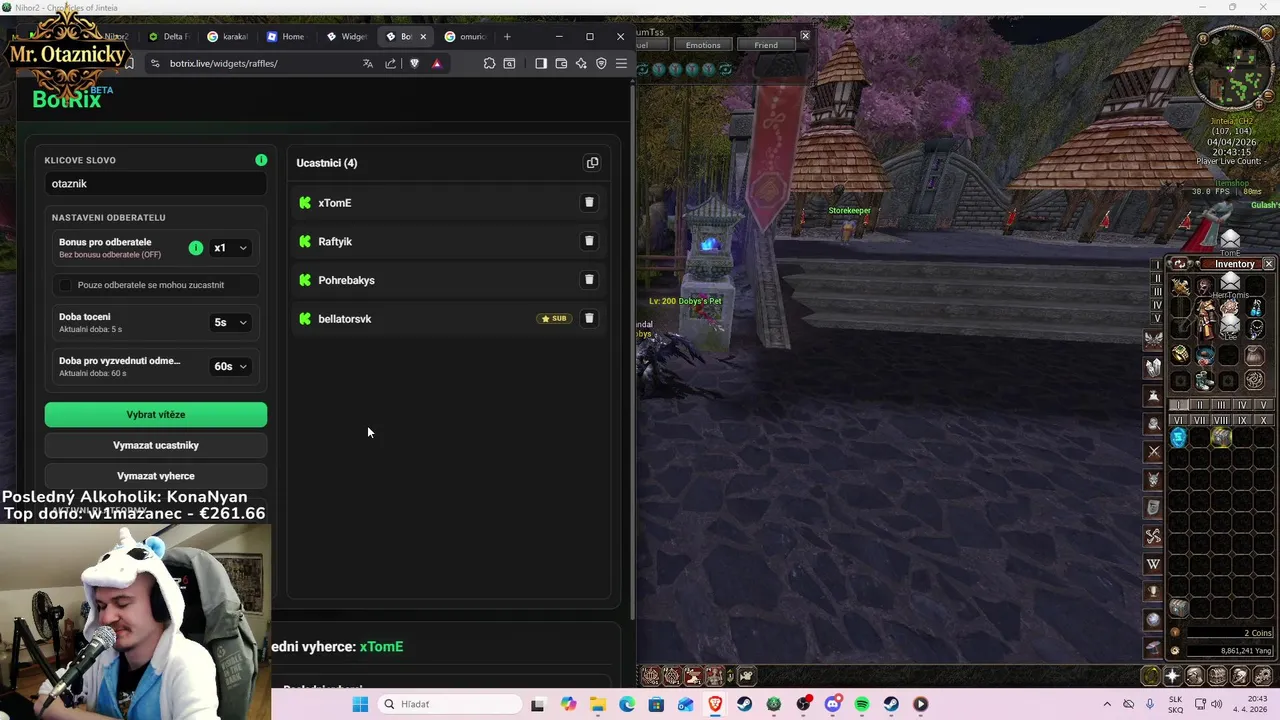
Task: Click the Kick platform icon next to xTomE
Action: point(305,203)
